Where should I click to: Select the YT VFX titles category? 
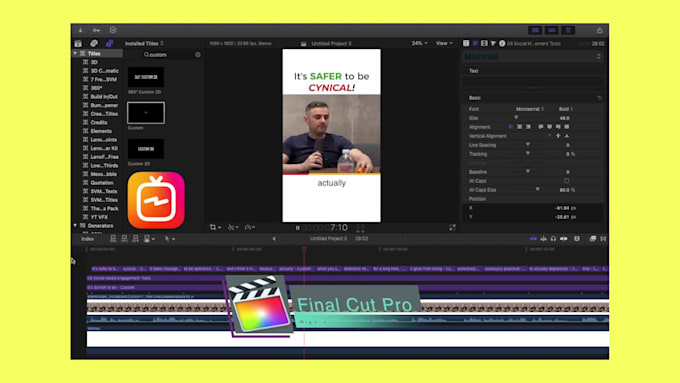point(99,217)
